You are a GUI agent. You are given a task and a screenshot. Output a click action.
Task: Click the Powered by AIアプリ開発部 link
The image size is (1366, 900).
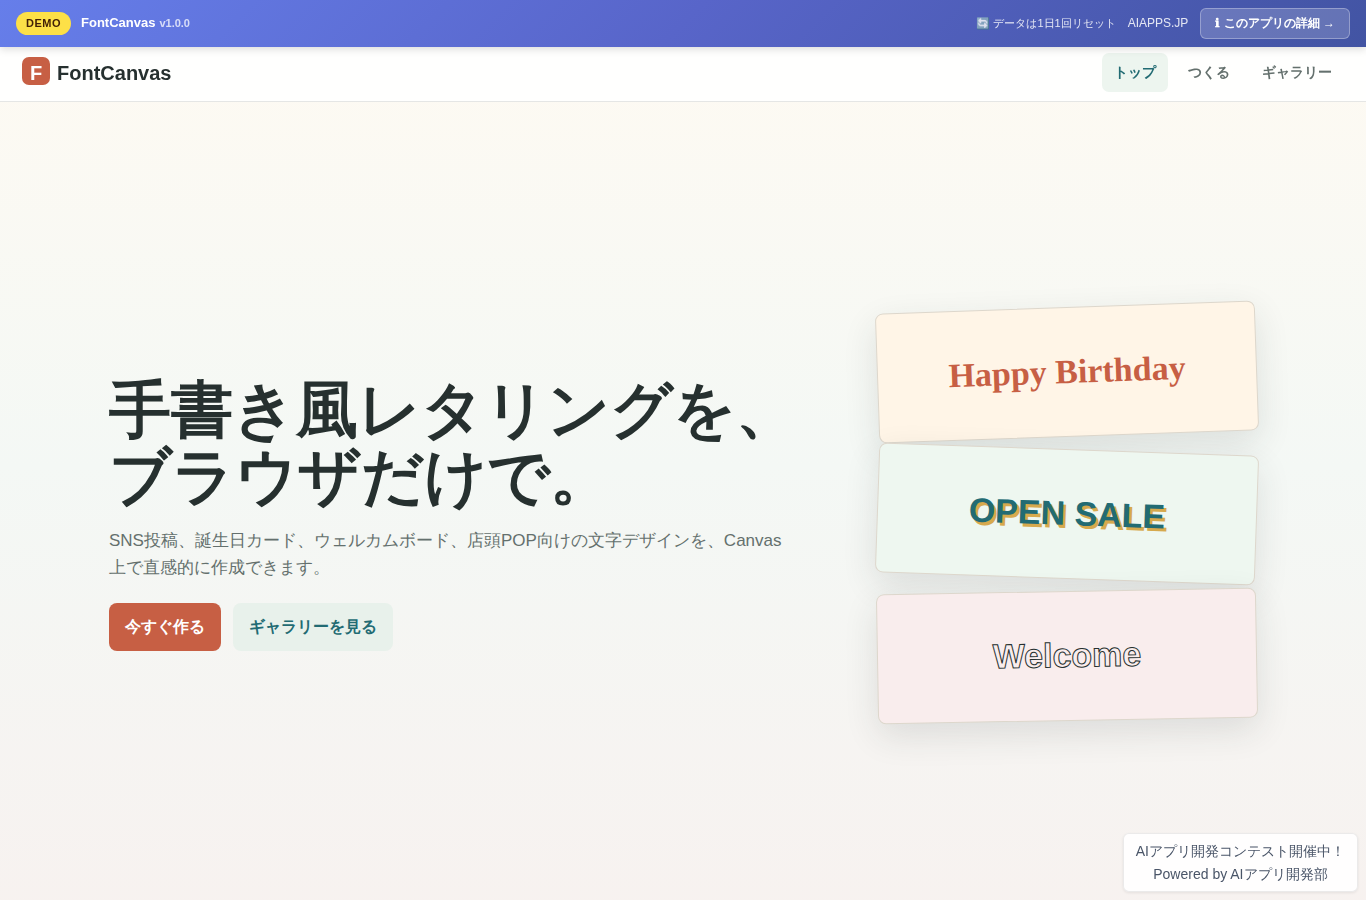coord(1240,874)
